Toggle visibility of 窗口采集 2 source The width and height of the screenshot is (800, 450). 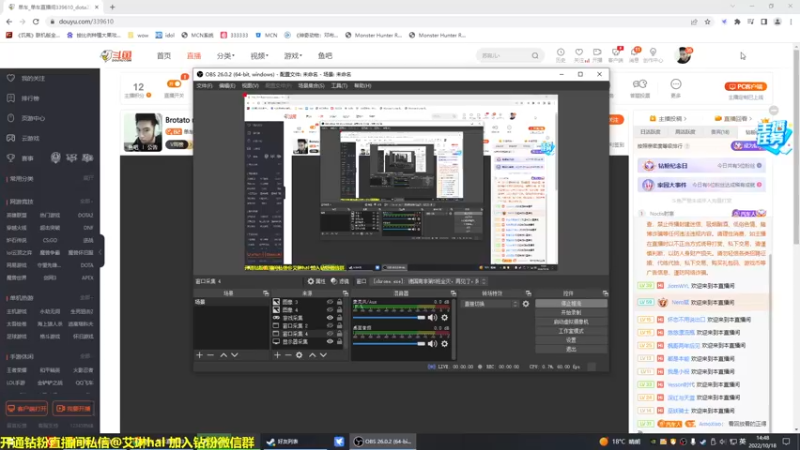click(x=330, y=326)
